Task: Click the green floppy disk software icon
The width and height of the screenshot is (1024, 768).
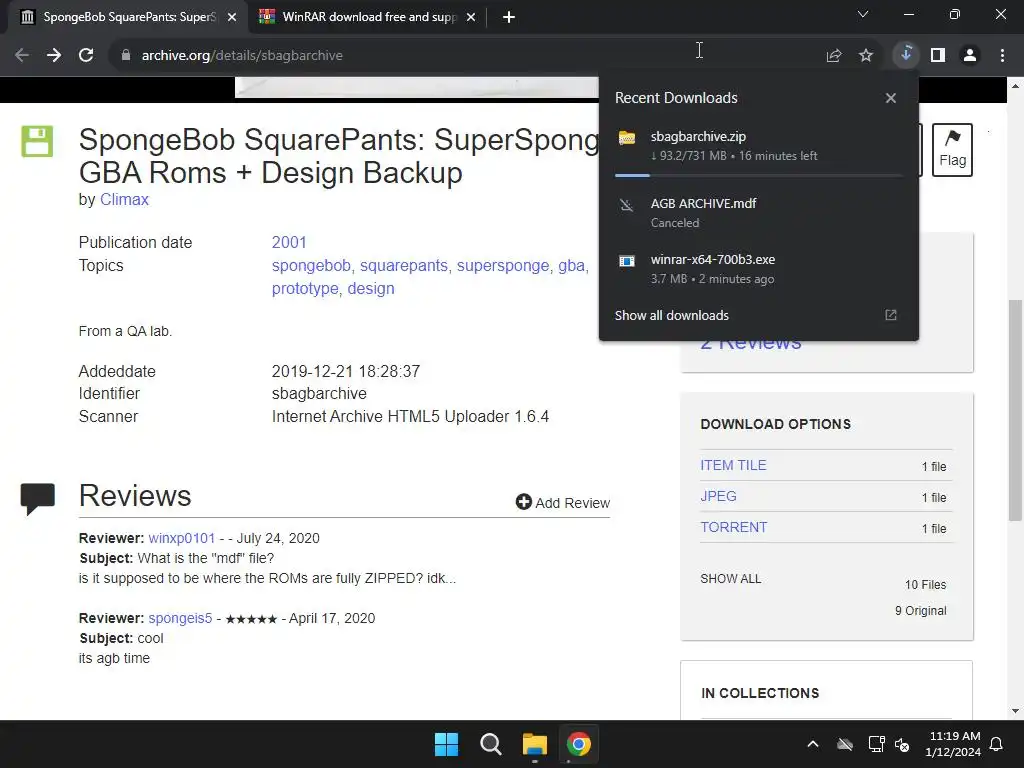Action: coord(37,141)
